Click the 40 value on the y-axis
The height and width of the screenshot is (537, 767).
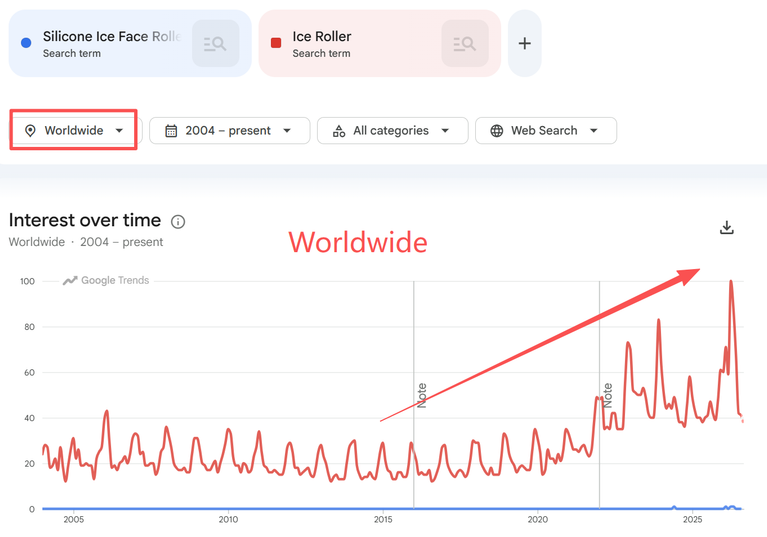coord(29,418)
